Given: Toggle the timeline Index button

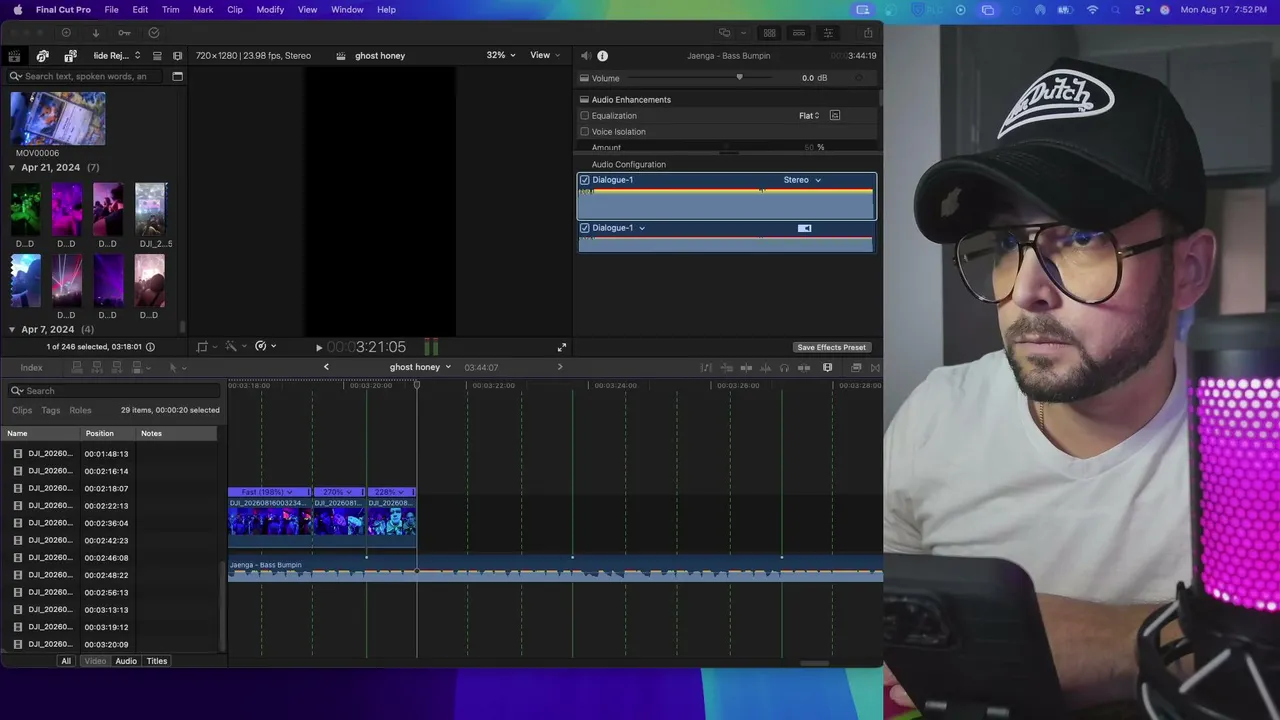Looking at the screenshot, I should [32, 368].
